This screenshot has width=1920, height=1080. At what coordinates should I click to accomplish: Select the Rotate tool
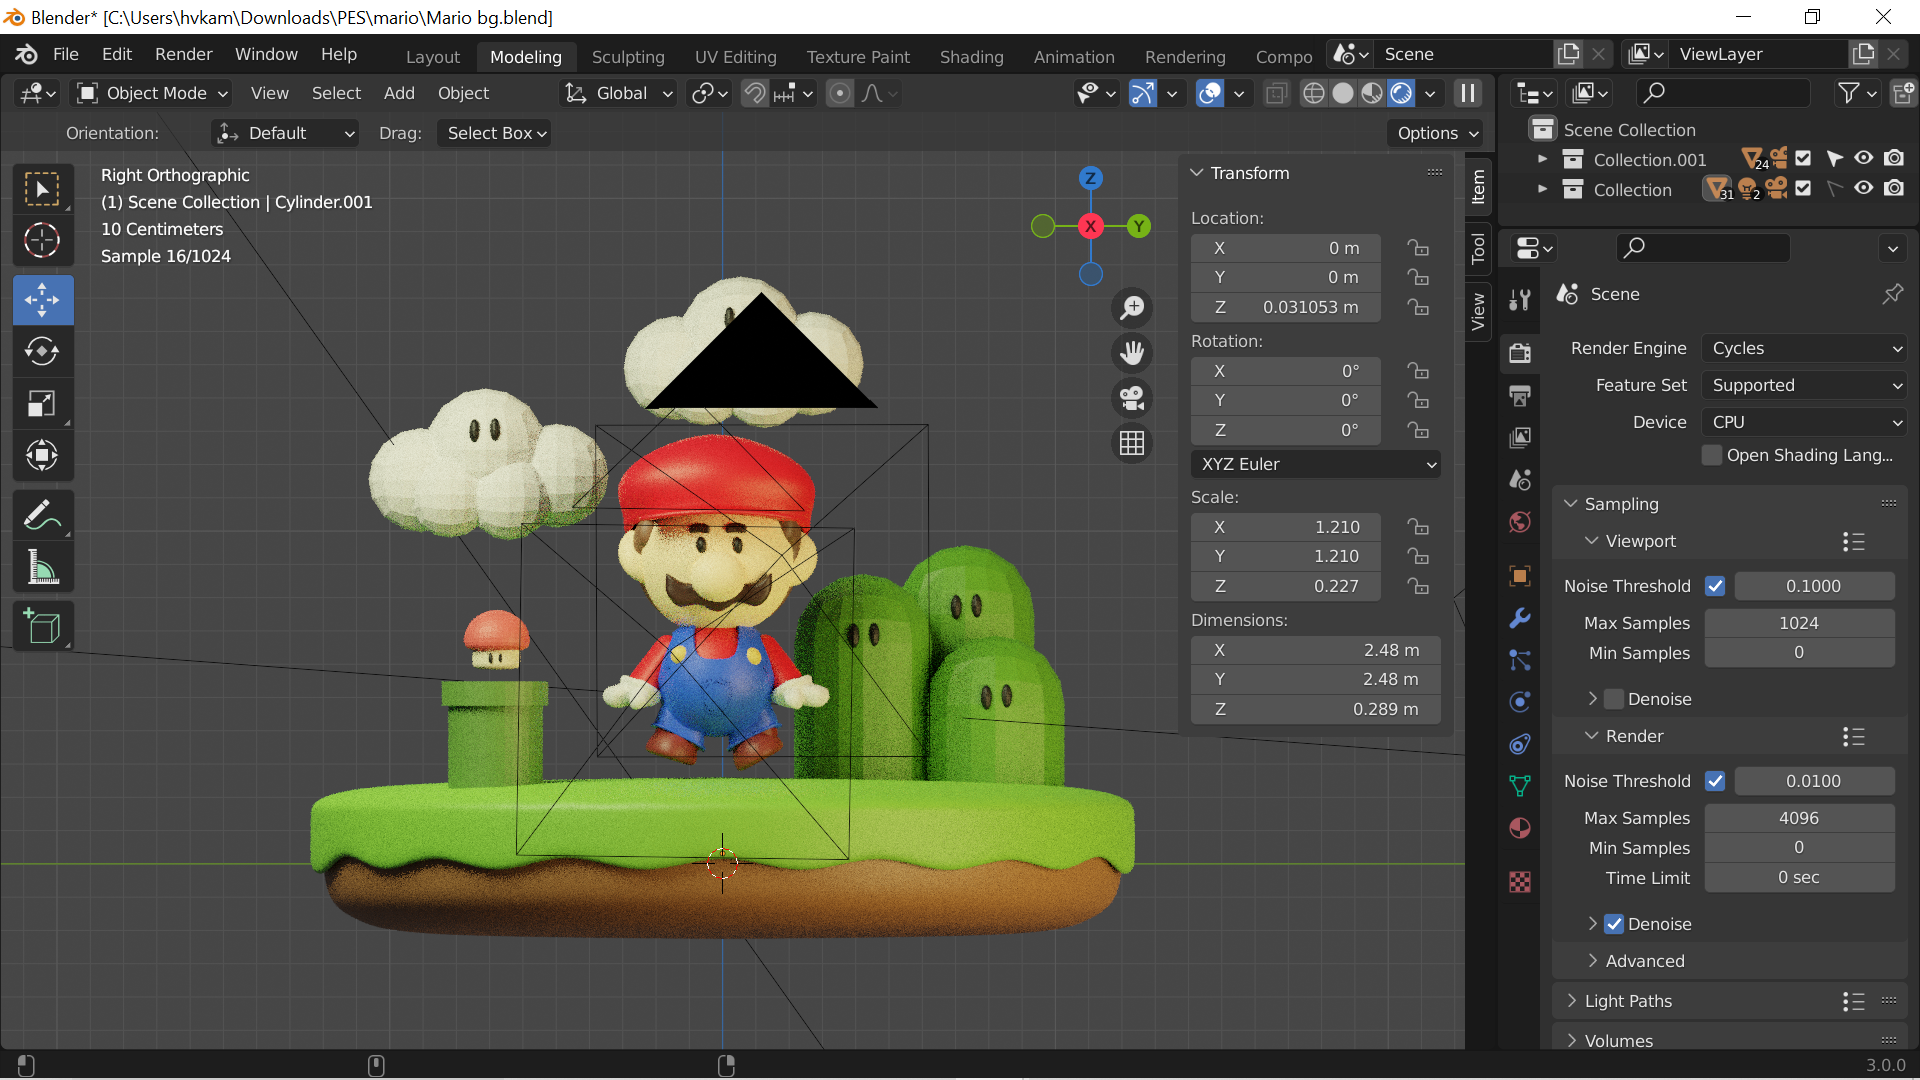(x=42, y=351)
